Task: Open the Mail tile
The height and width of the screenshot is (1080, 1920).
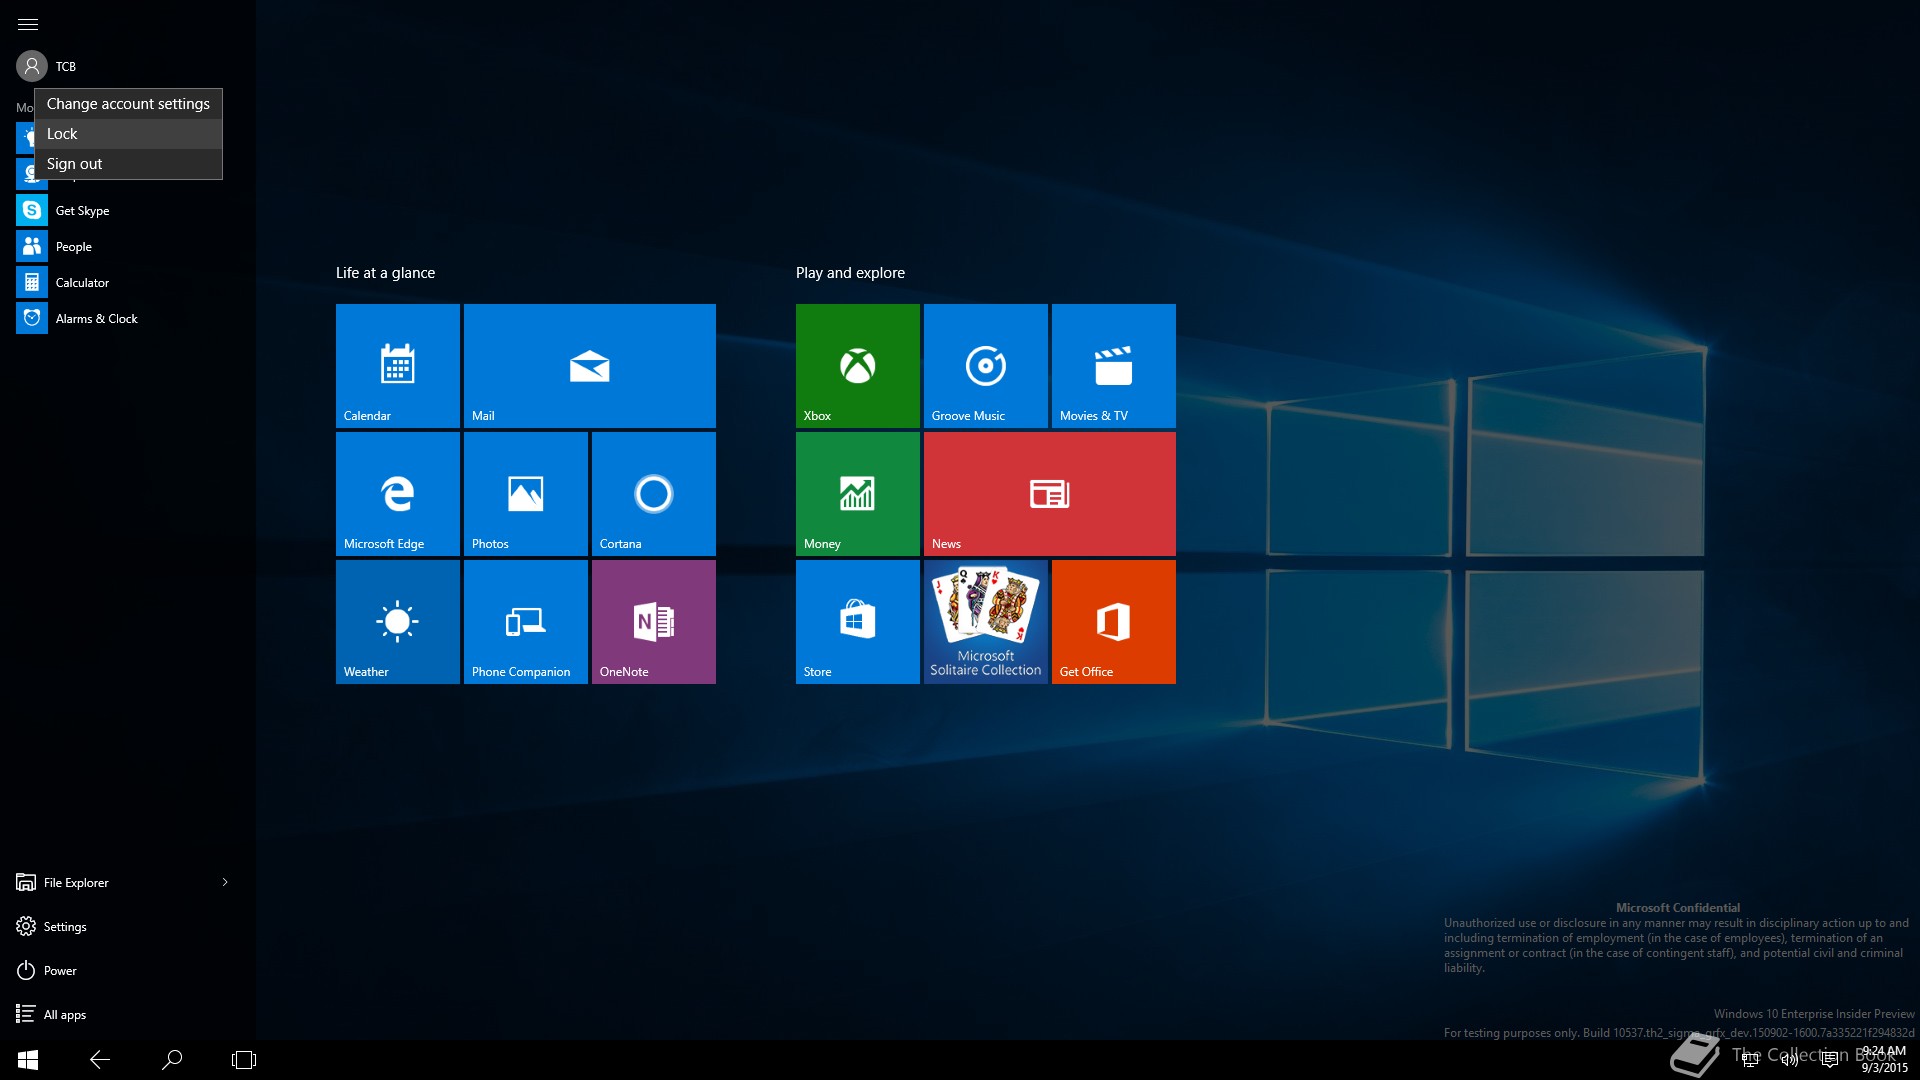Action: pyautogui.click(x=590, y=366)
